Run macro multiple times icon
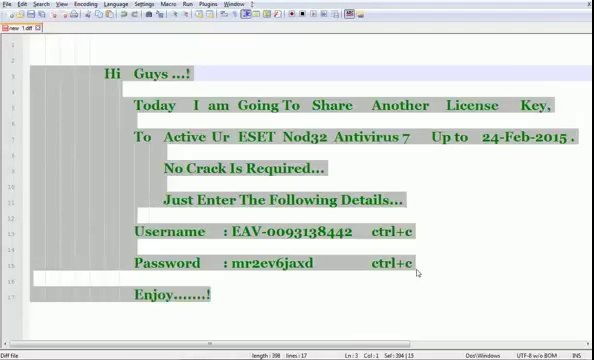Screen dimensions: 594x360 tap(324, 14)
